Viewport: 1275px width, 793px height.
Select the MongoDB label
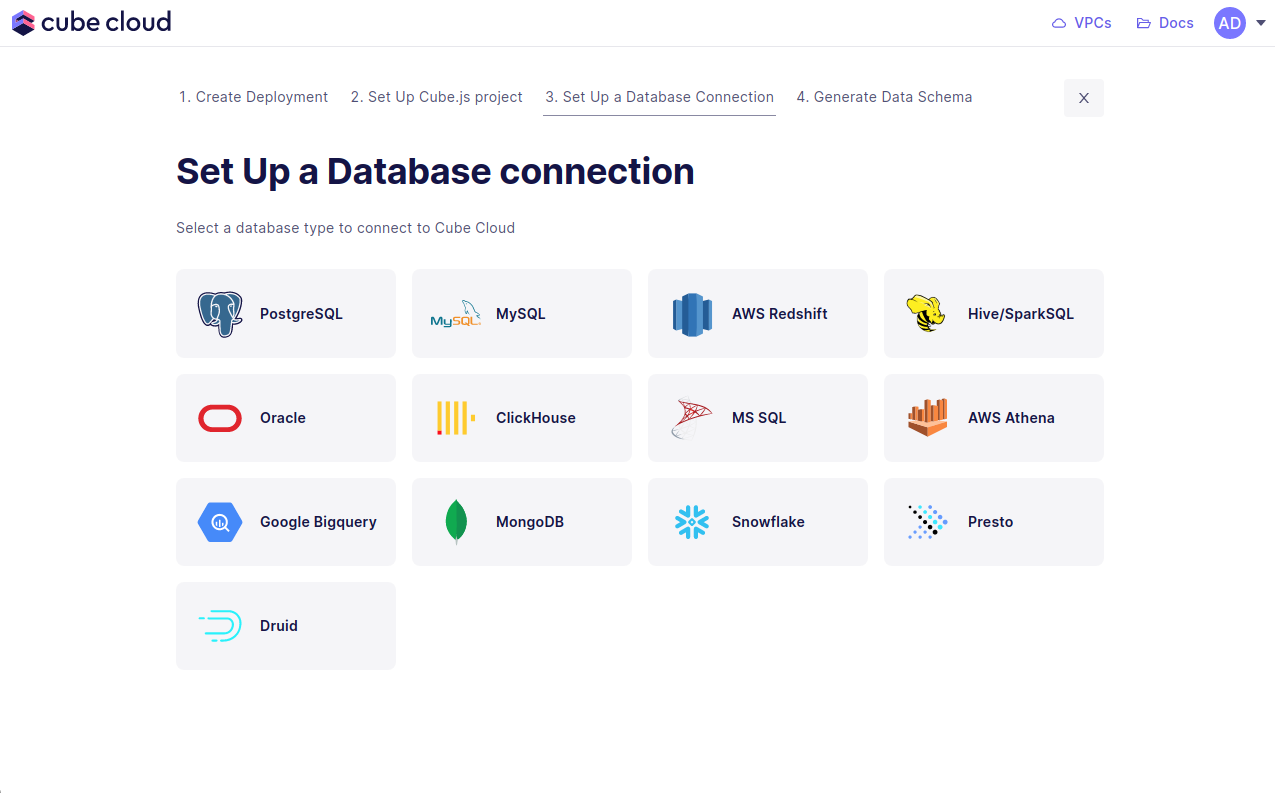[530, 522]
